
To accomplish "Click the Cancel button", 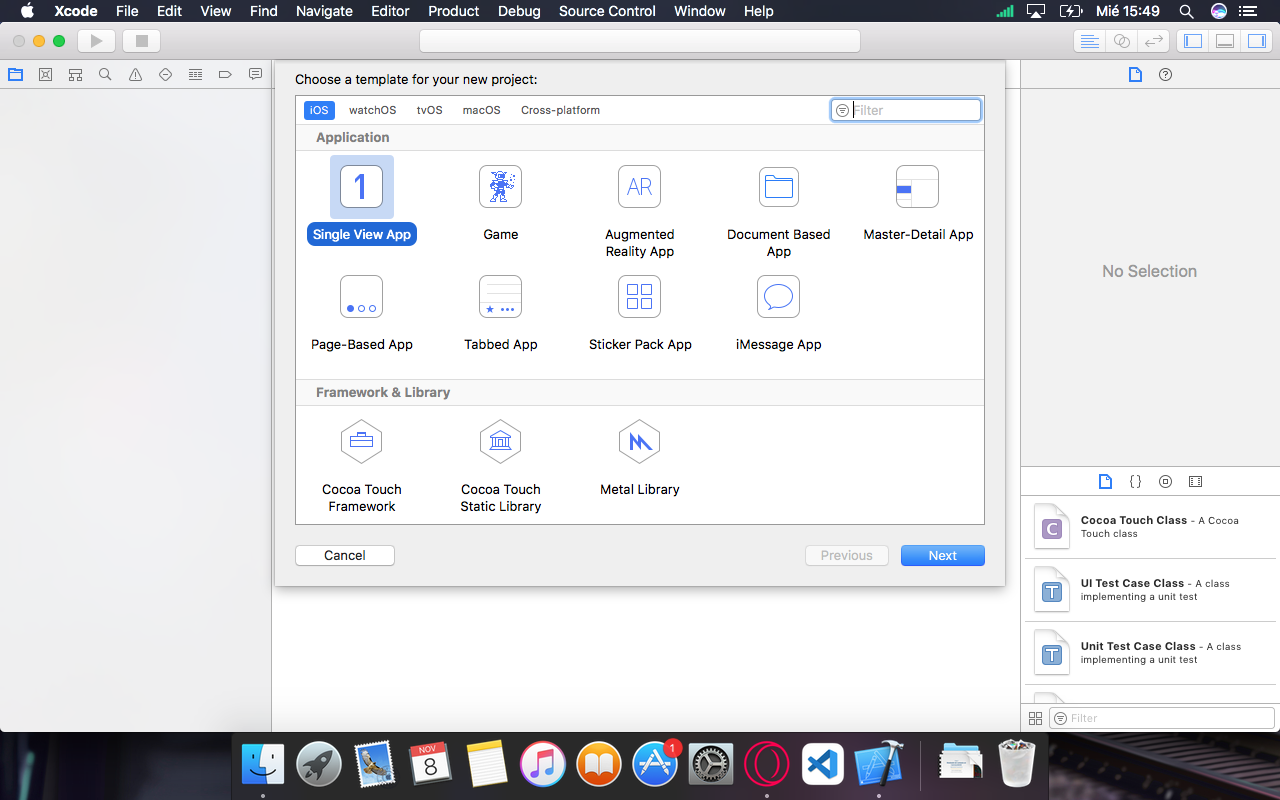I will (x=345, y=555).
